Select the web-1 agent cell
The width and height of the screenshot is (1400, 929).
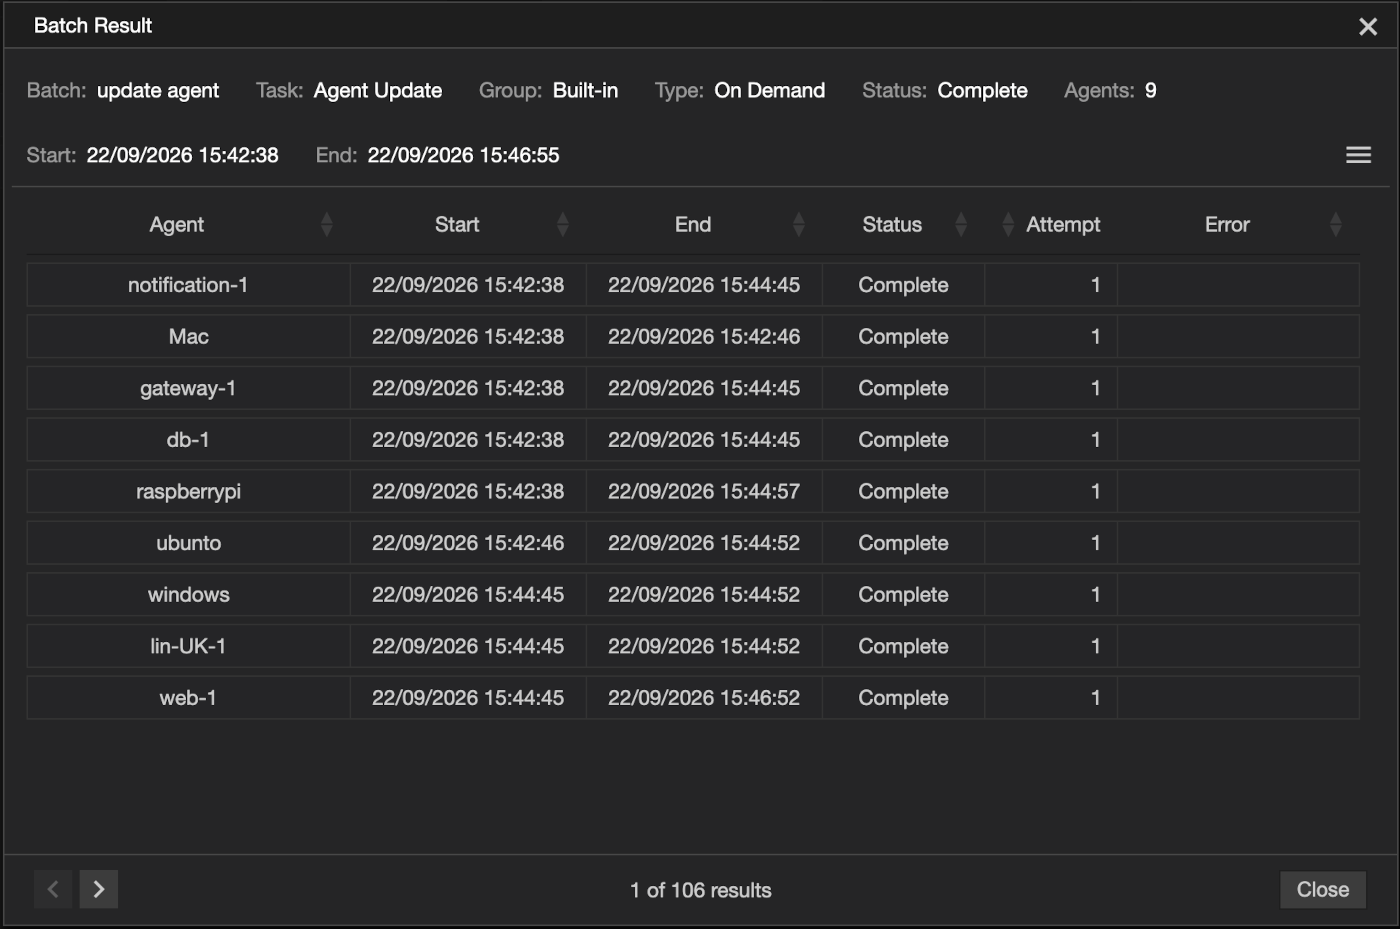tap(188, 698)
